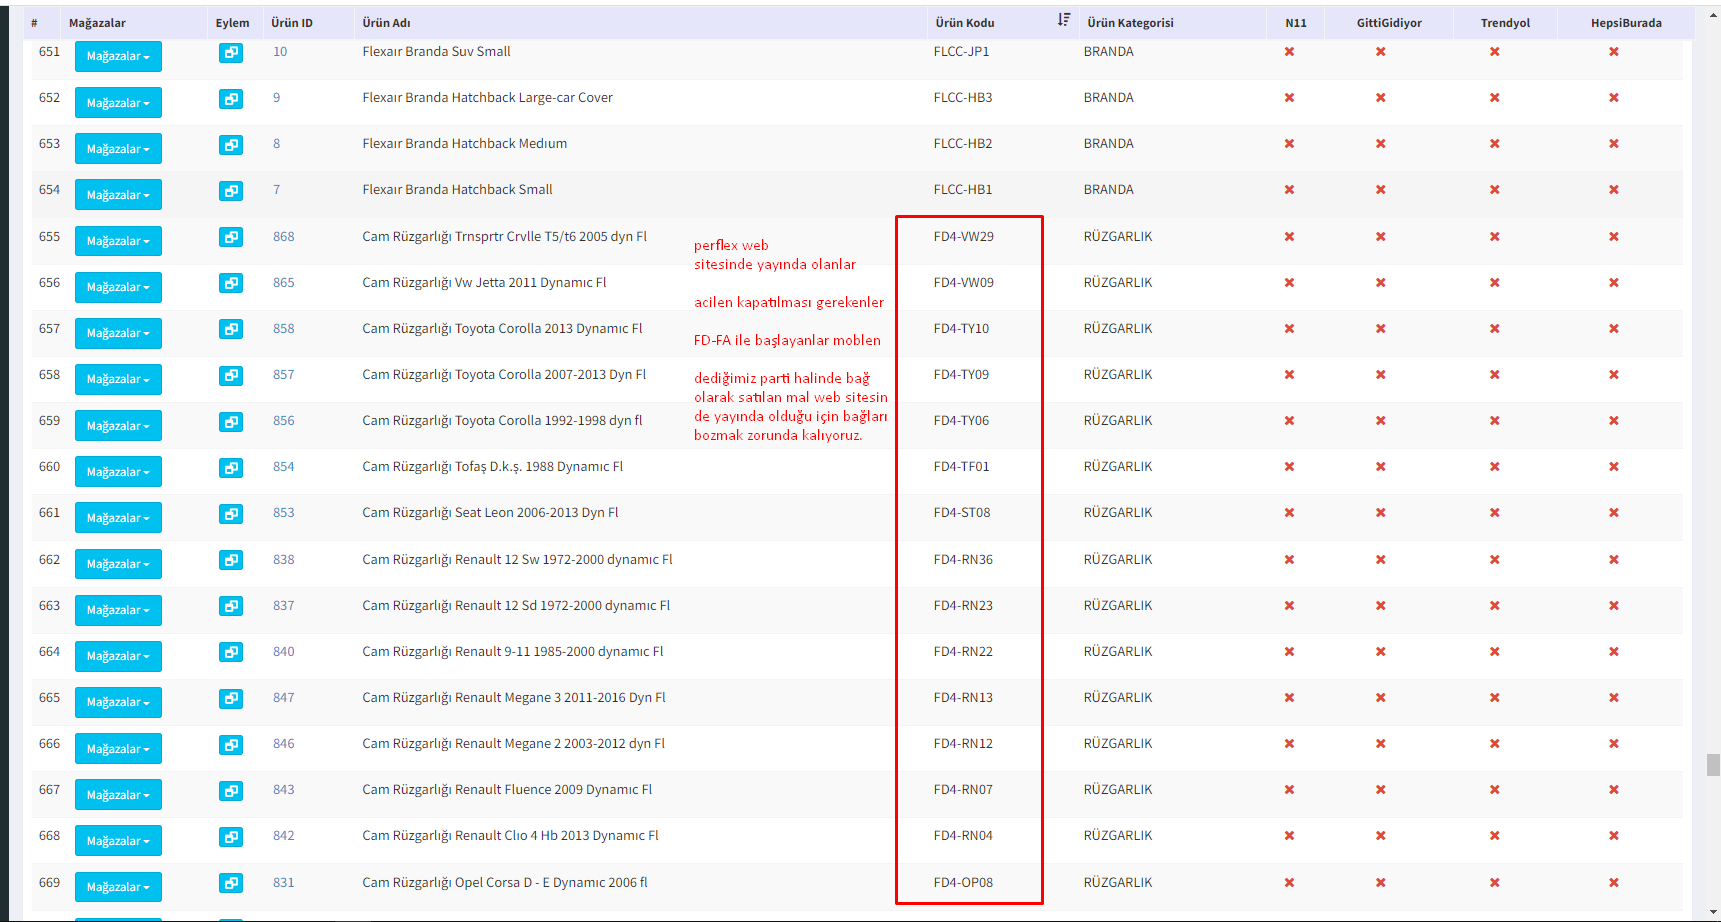Sort by the Ürün Kategorisi column header
1721x922 pixels.
point(1130,23)
